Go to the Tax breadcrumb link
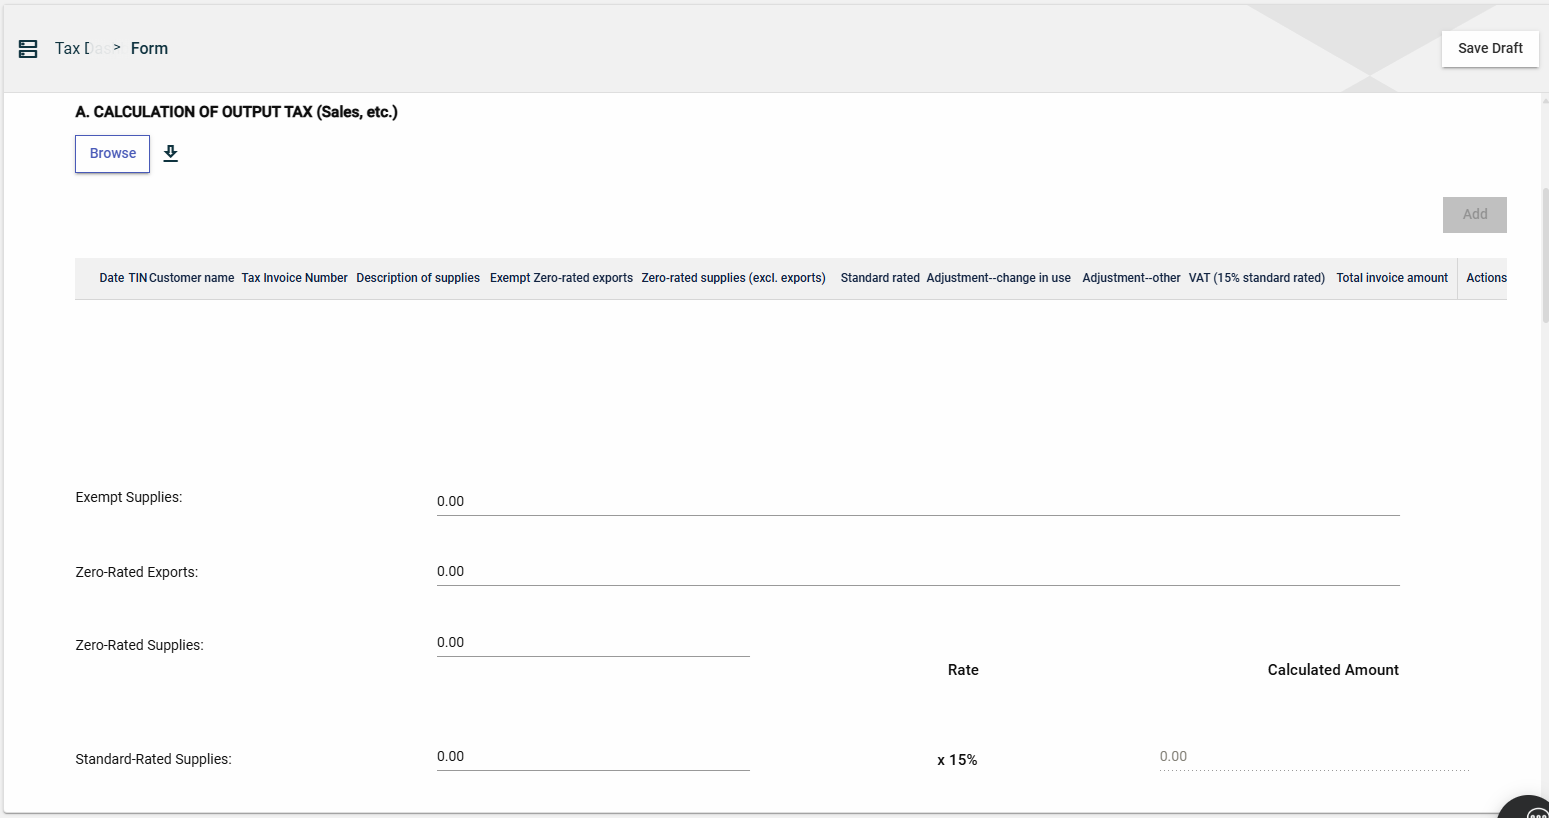The image size is (1549, 818). point(70,48)
